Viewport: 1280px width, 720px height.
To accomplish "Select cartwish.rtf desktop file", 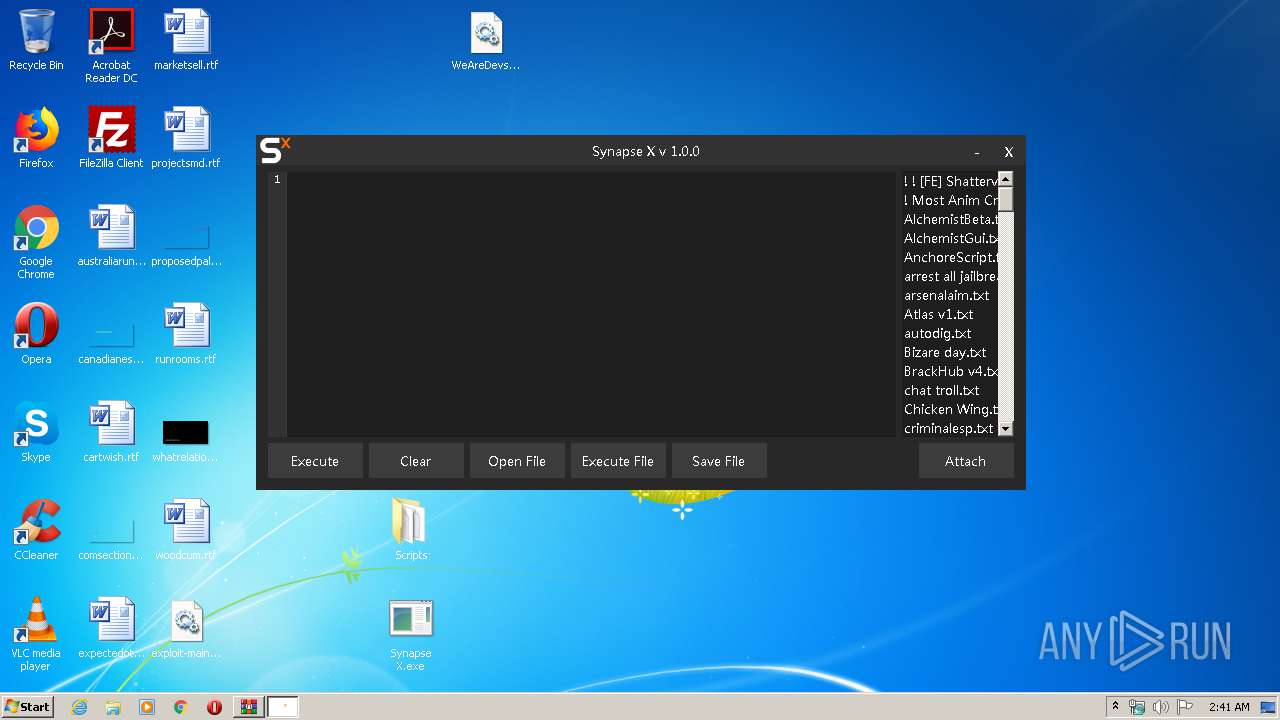I will point(111,432).
